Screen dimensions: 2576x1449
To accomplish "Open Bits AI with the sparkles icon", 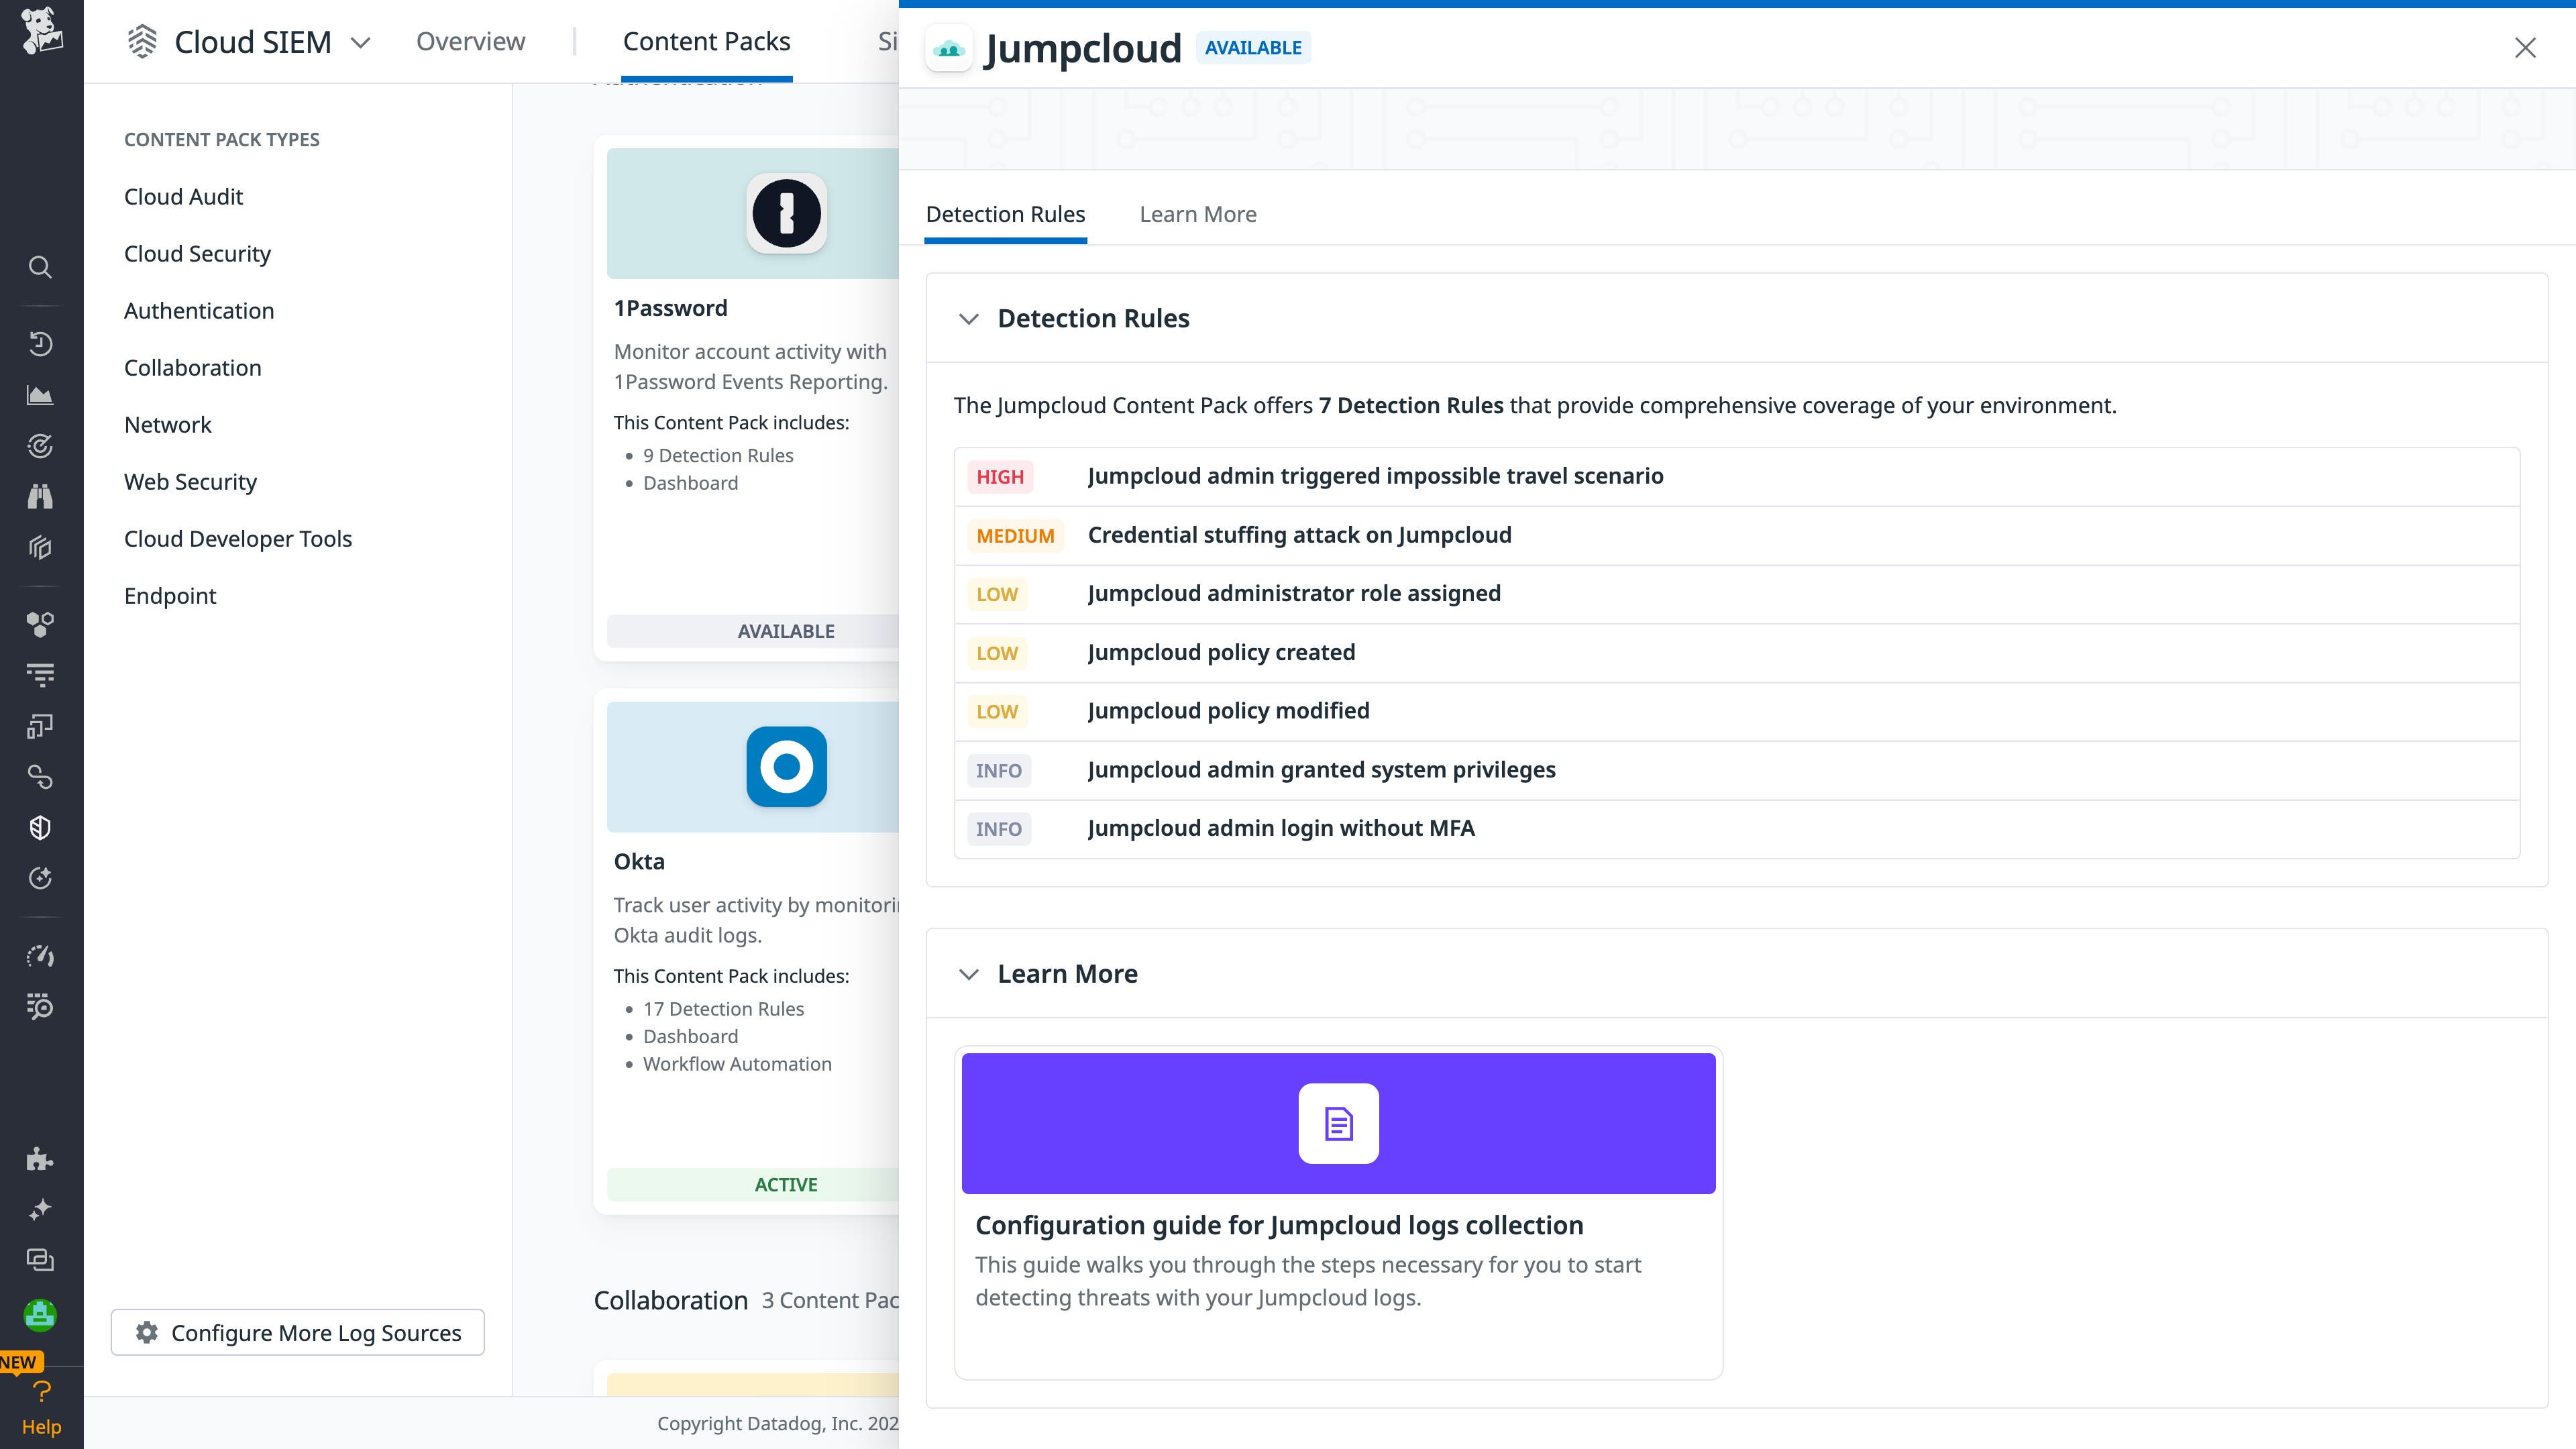I will pos(40,1208).
